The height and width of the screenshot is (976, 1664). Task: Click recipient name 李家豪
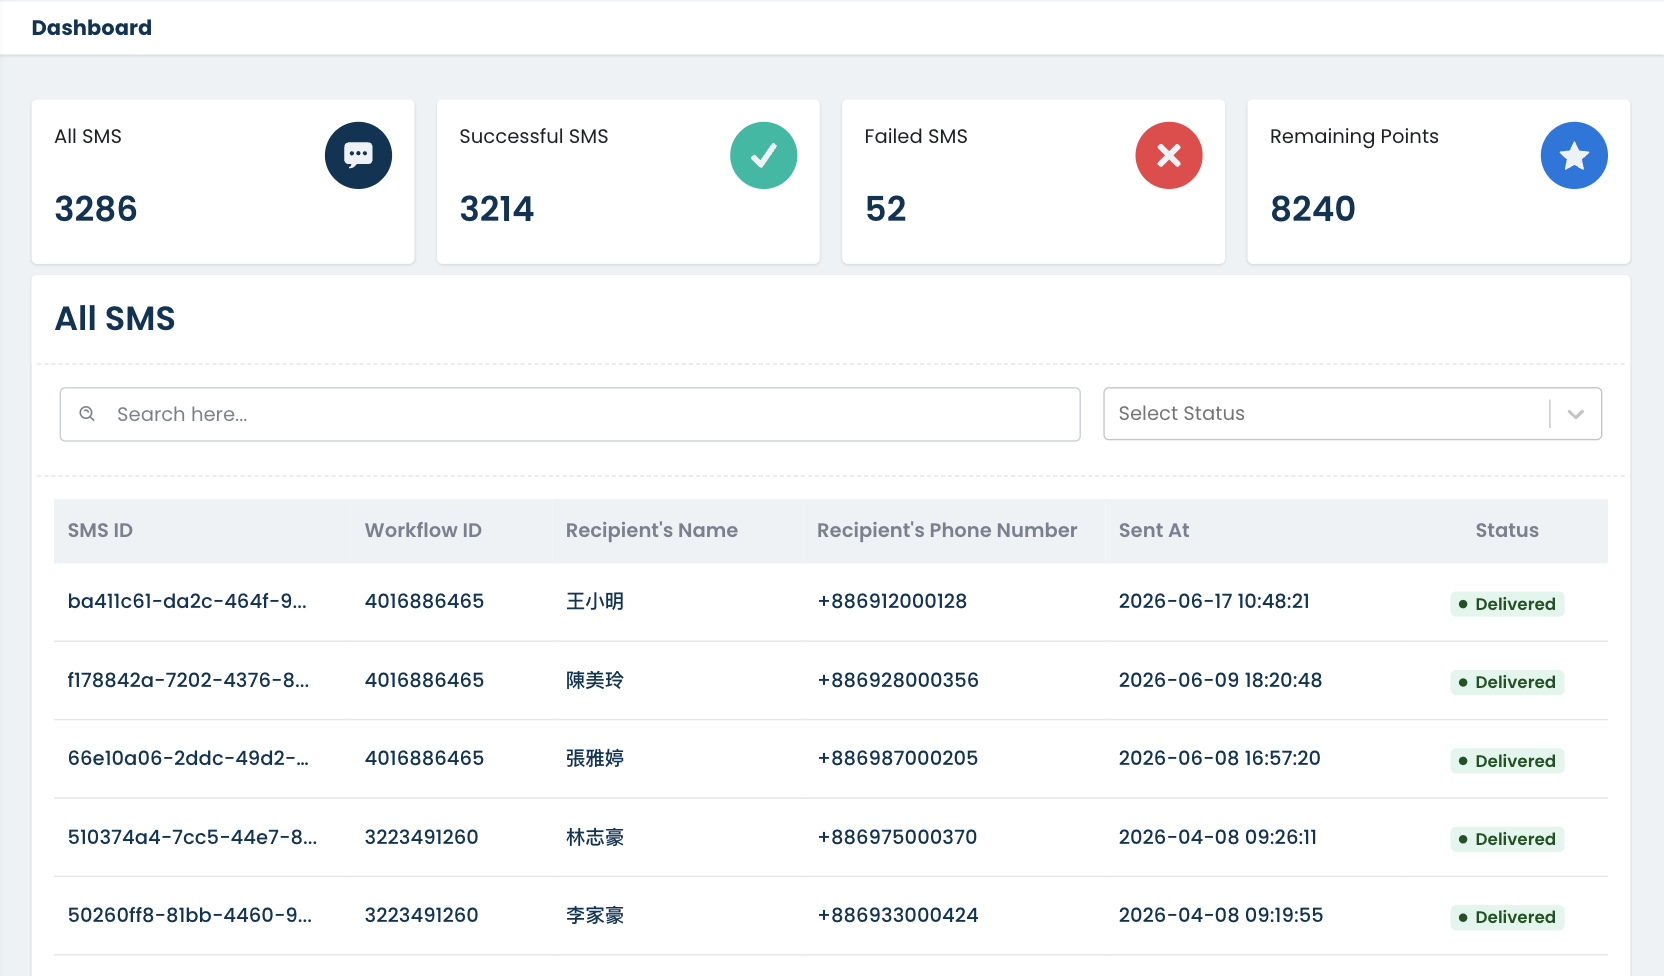point(595,916)
